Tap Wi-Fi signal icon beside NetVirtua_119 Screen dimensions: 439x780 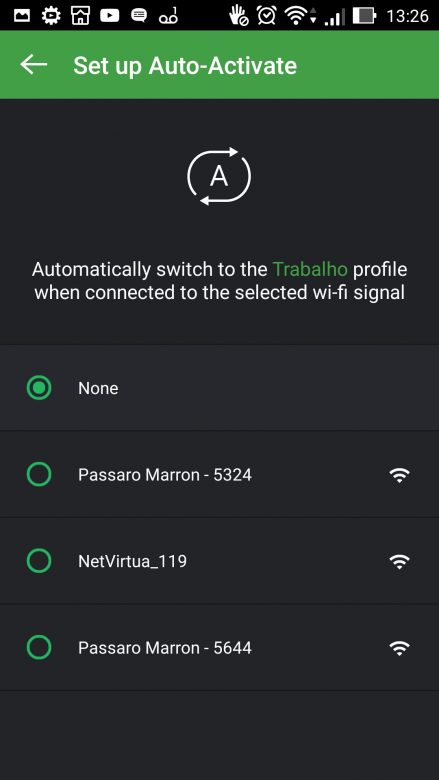coord(399,561)
